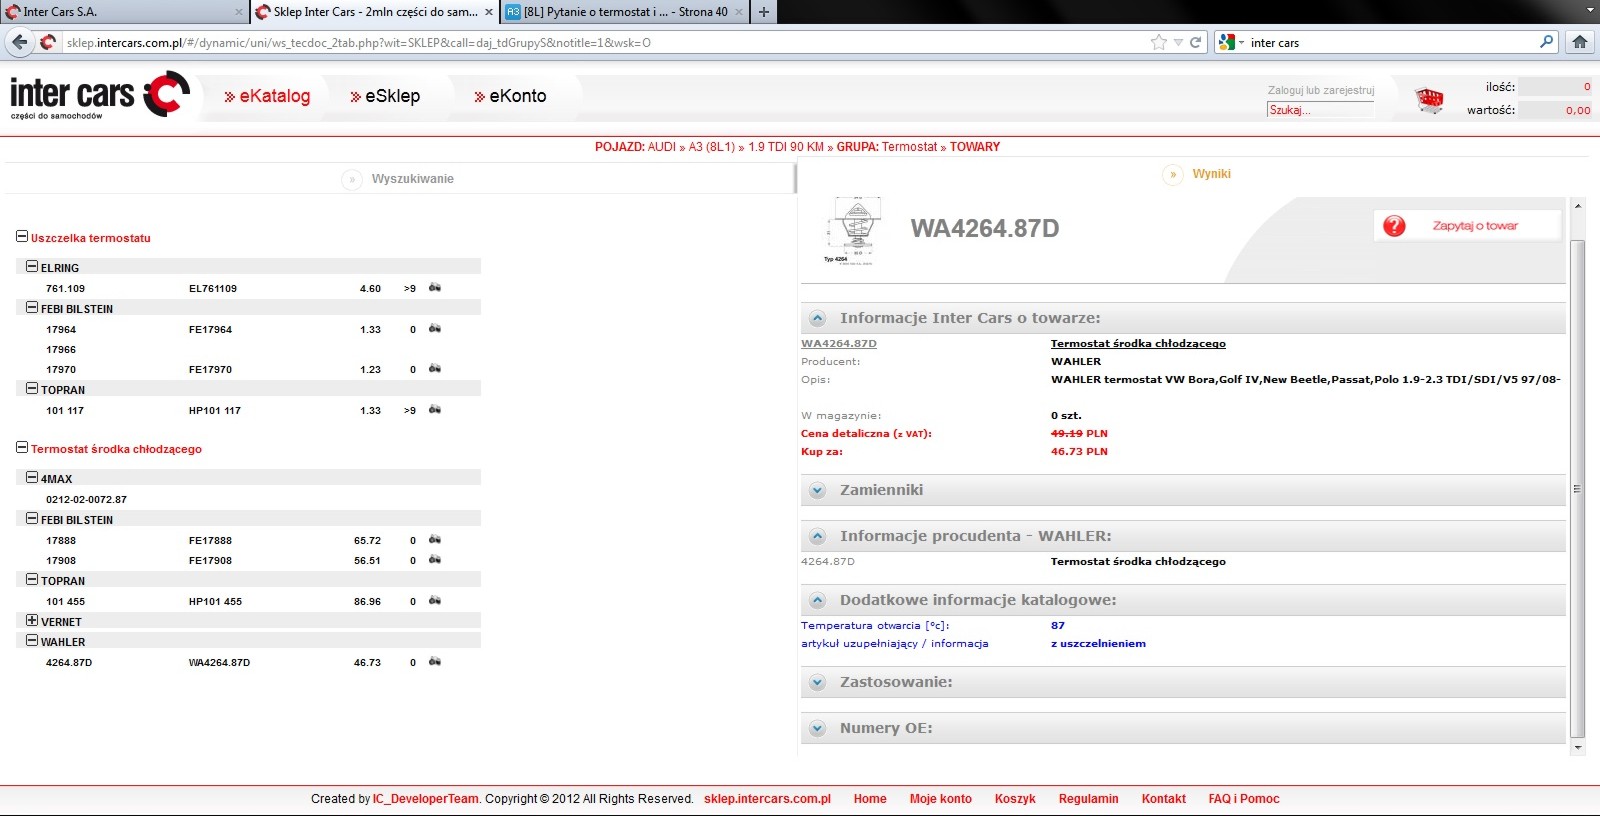Go back with browser back arrow
This screenshot has width=1600, height=816.
click(x=19, y=42)
